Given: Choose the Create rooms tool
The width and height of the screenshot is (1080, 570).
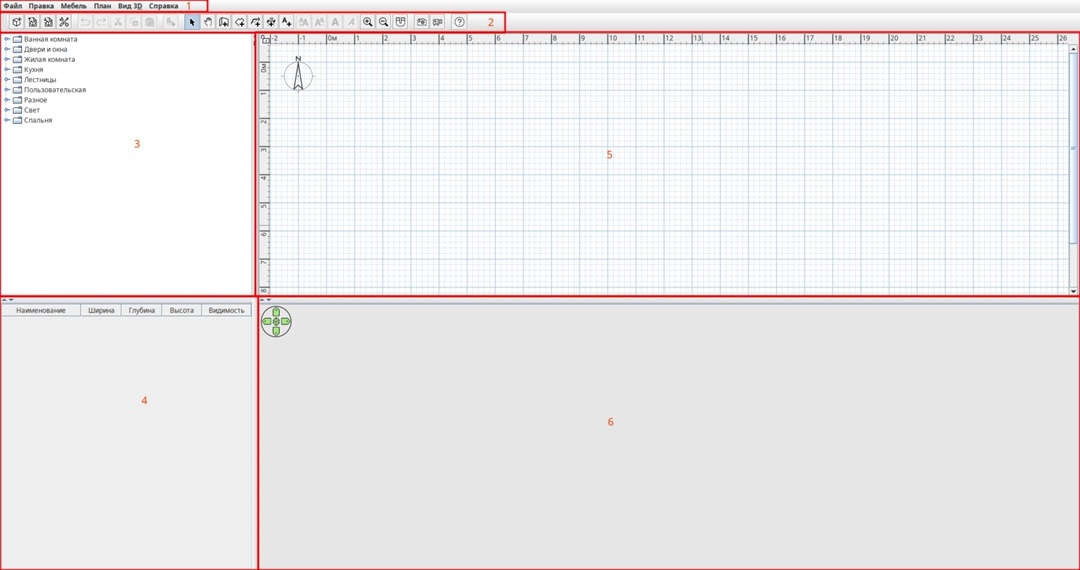Looking at the screenshot, I should click(240, 22).
